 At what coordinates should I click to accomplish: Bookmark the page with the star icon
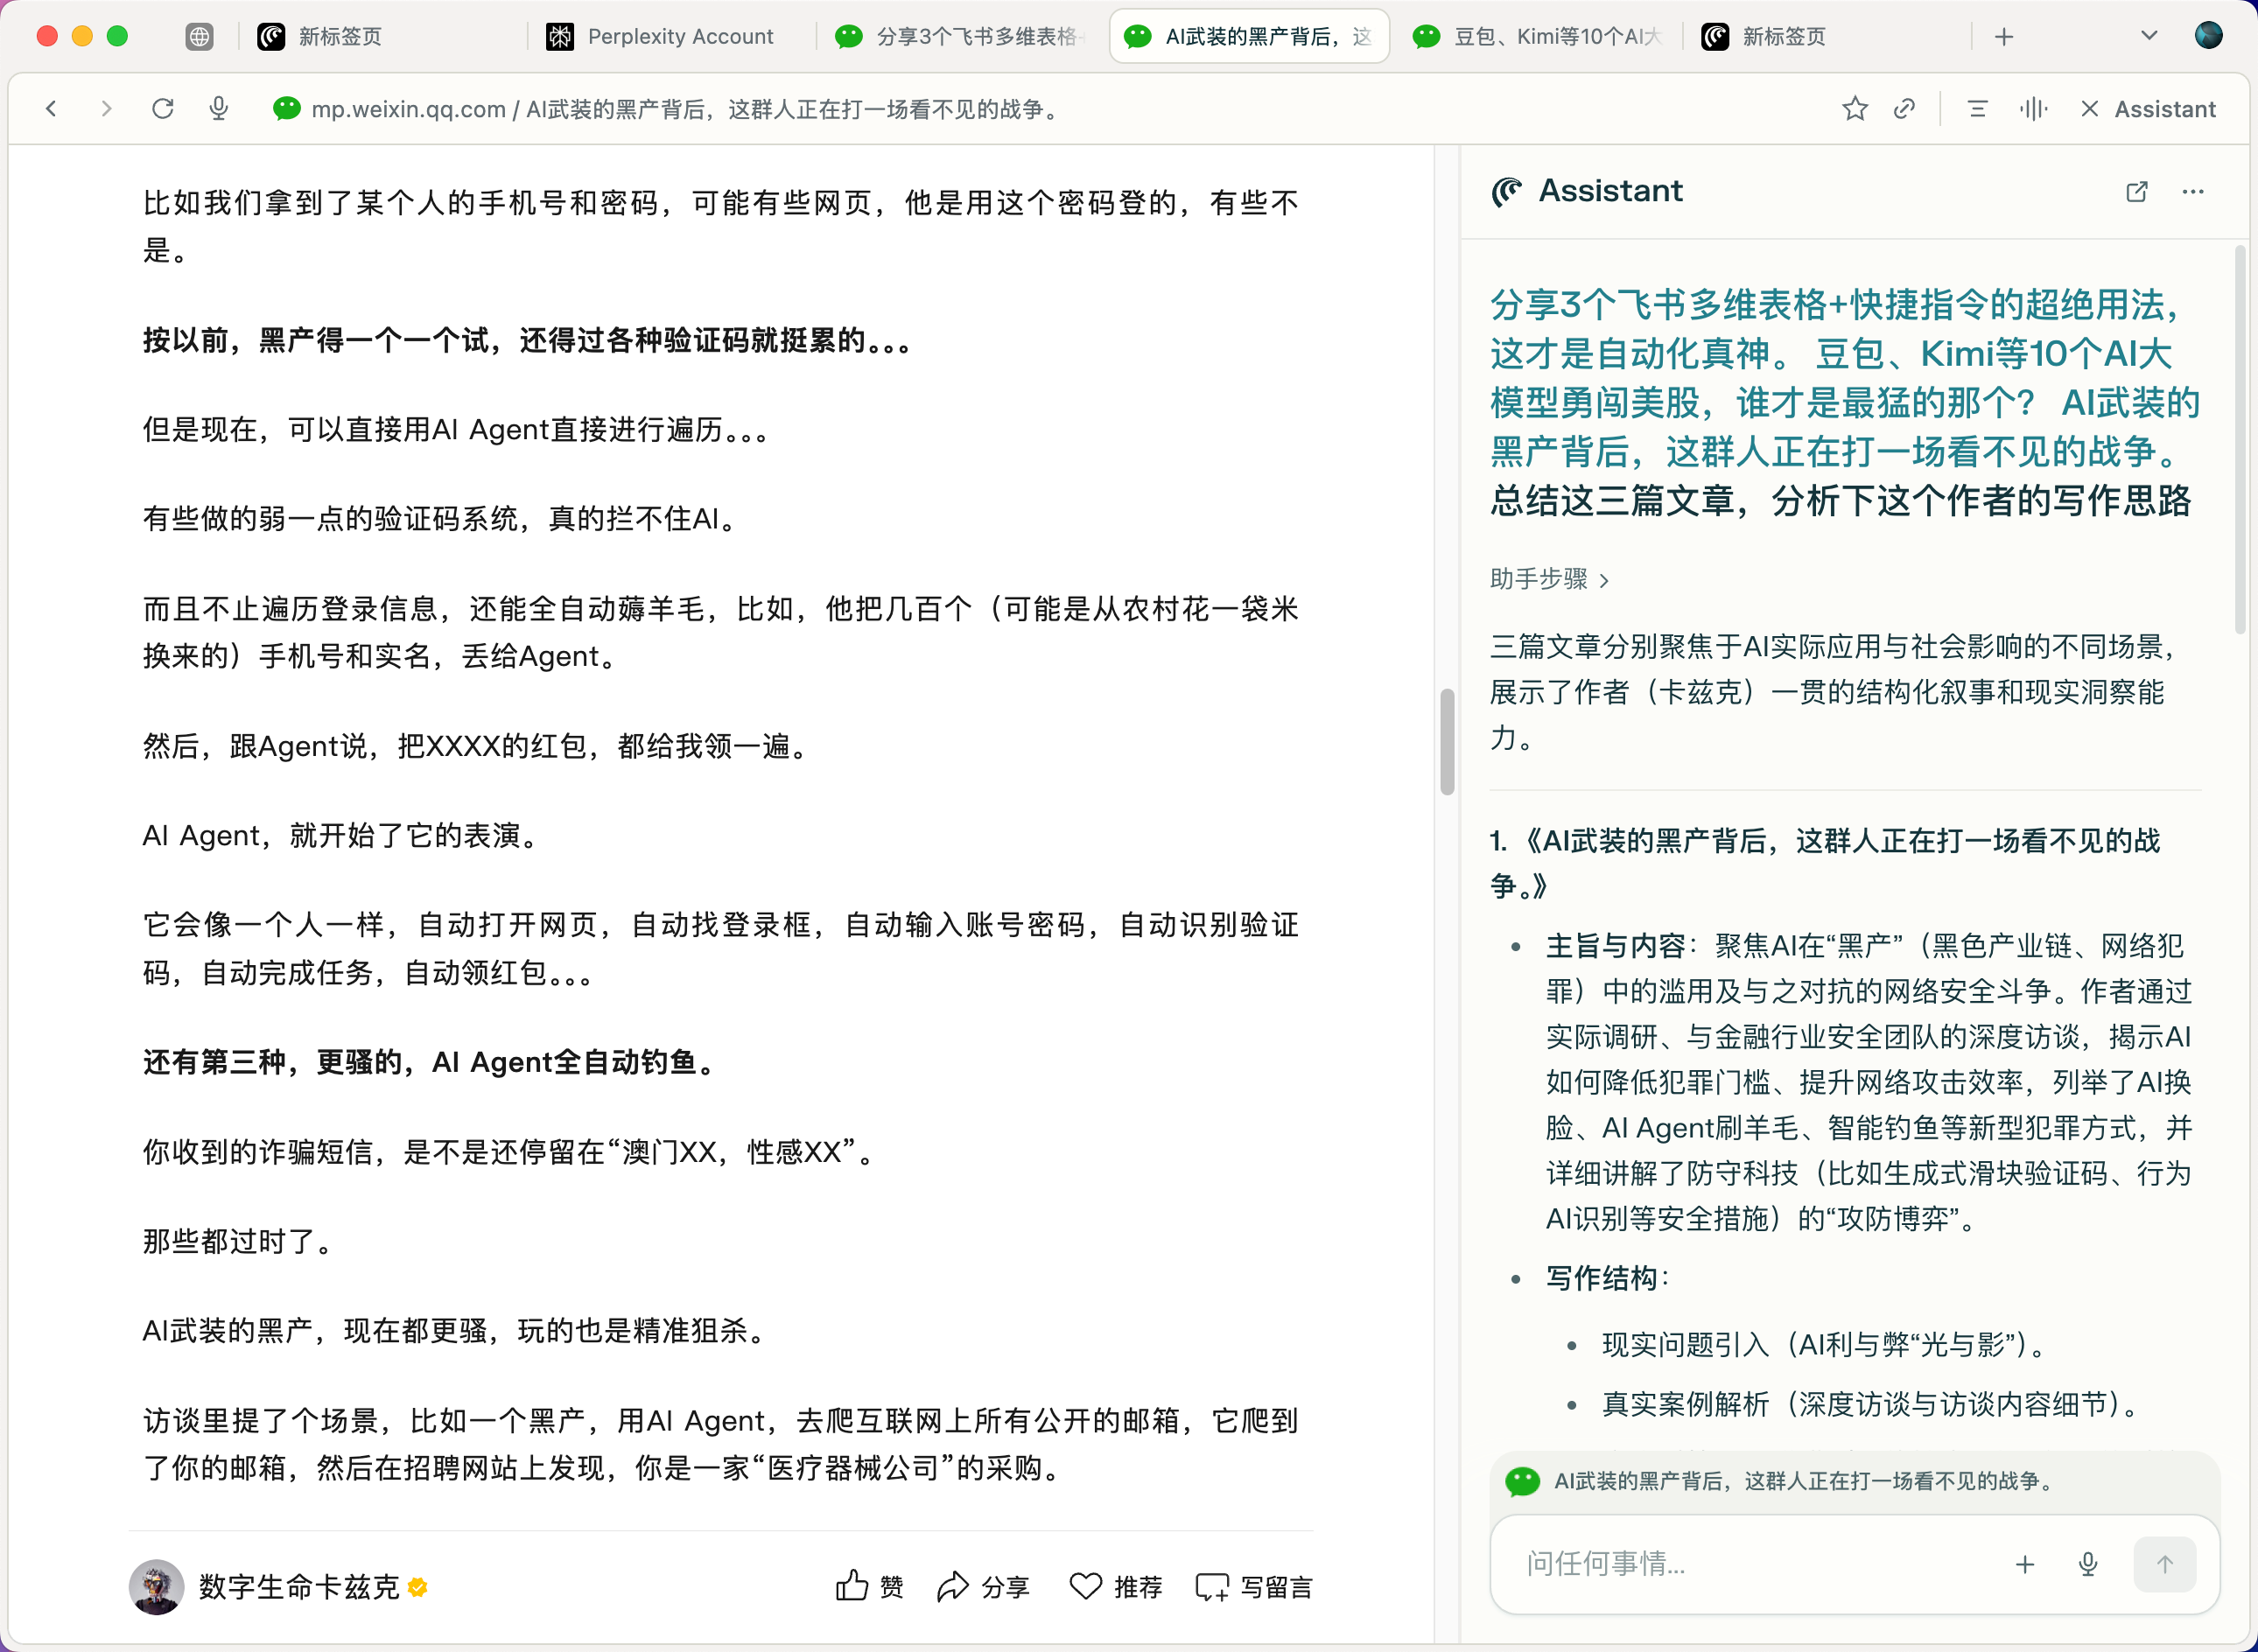coord(1854,109)
